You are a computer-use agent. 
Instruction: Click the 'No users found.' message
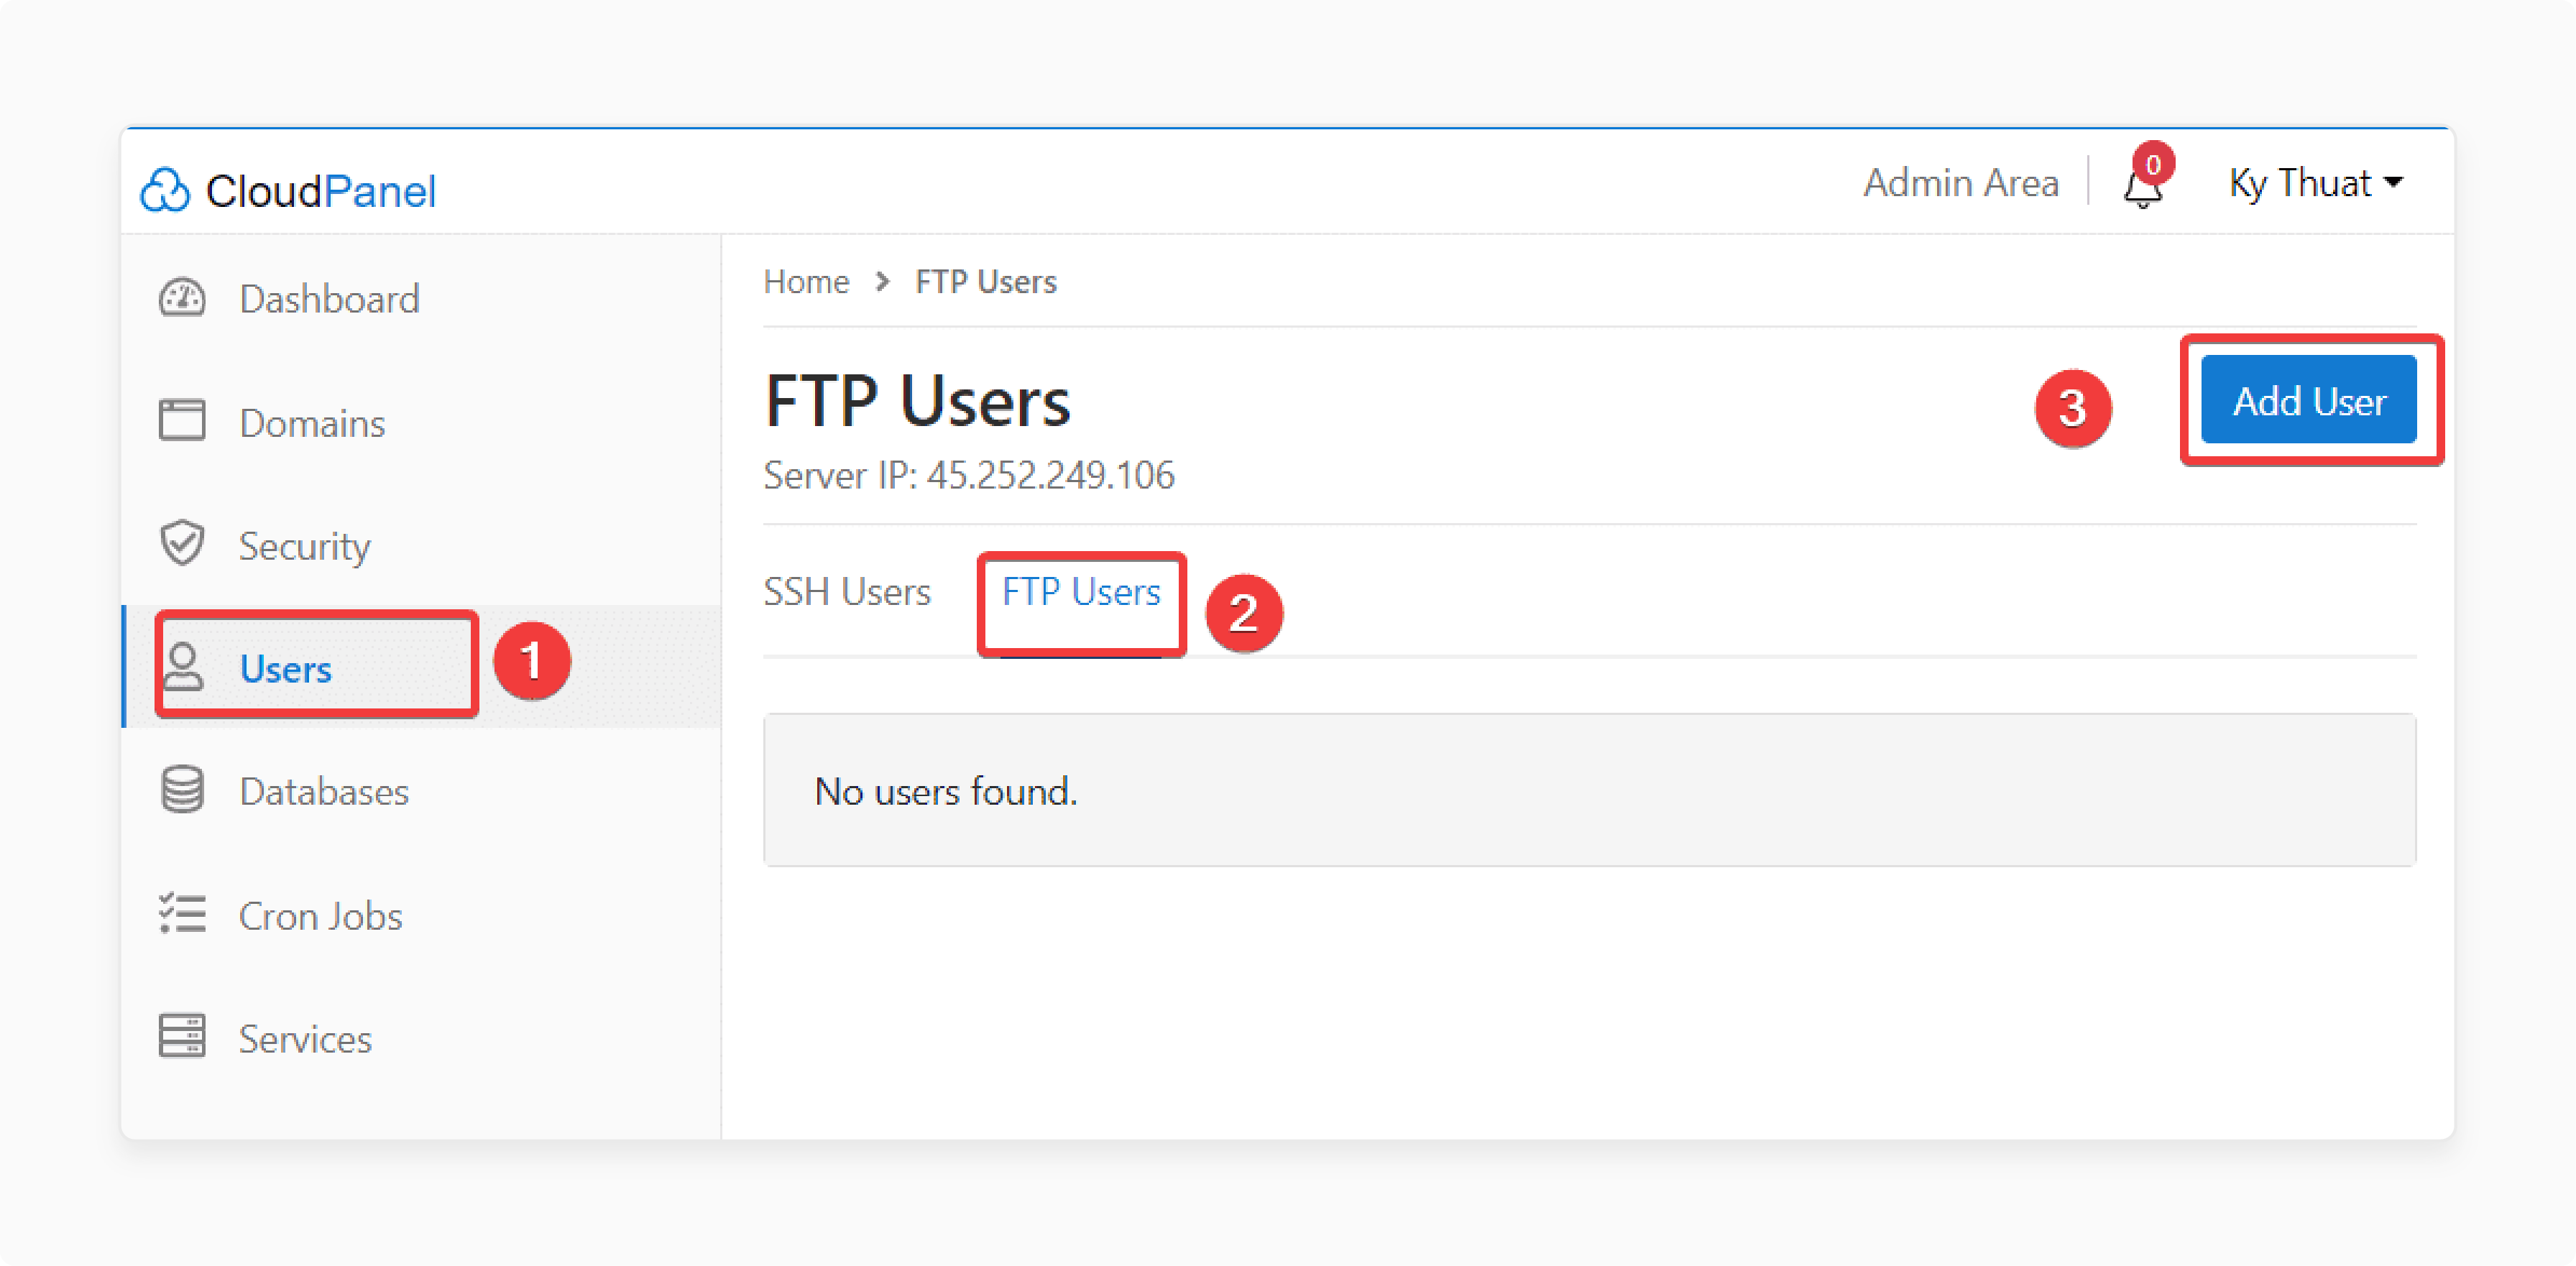coord(946,791)
